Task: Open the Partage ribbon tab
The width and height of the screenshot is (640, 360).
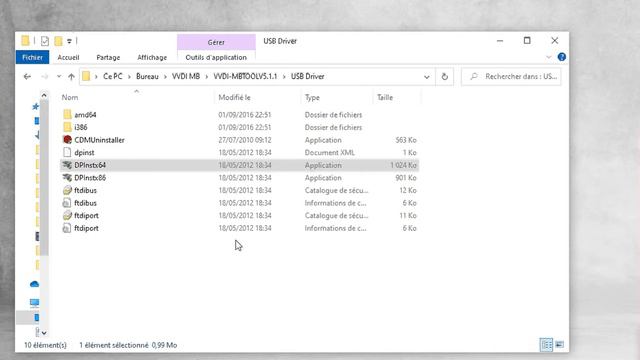Action: coord(108,58)
